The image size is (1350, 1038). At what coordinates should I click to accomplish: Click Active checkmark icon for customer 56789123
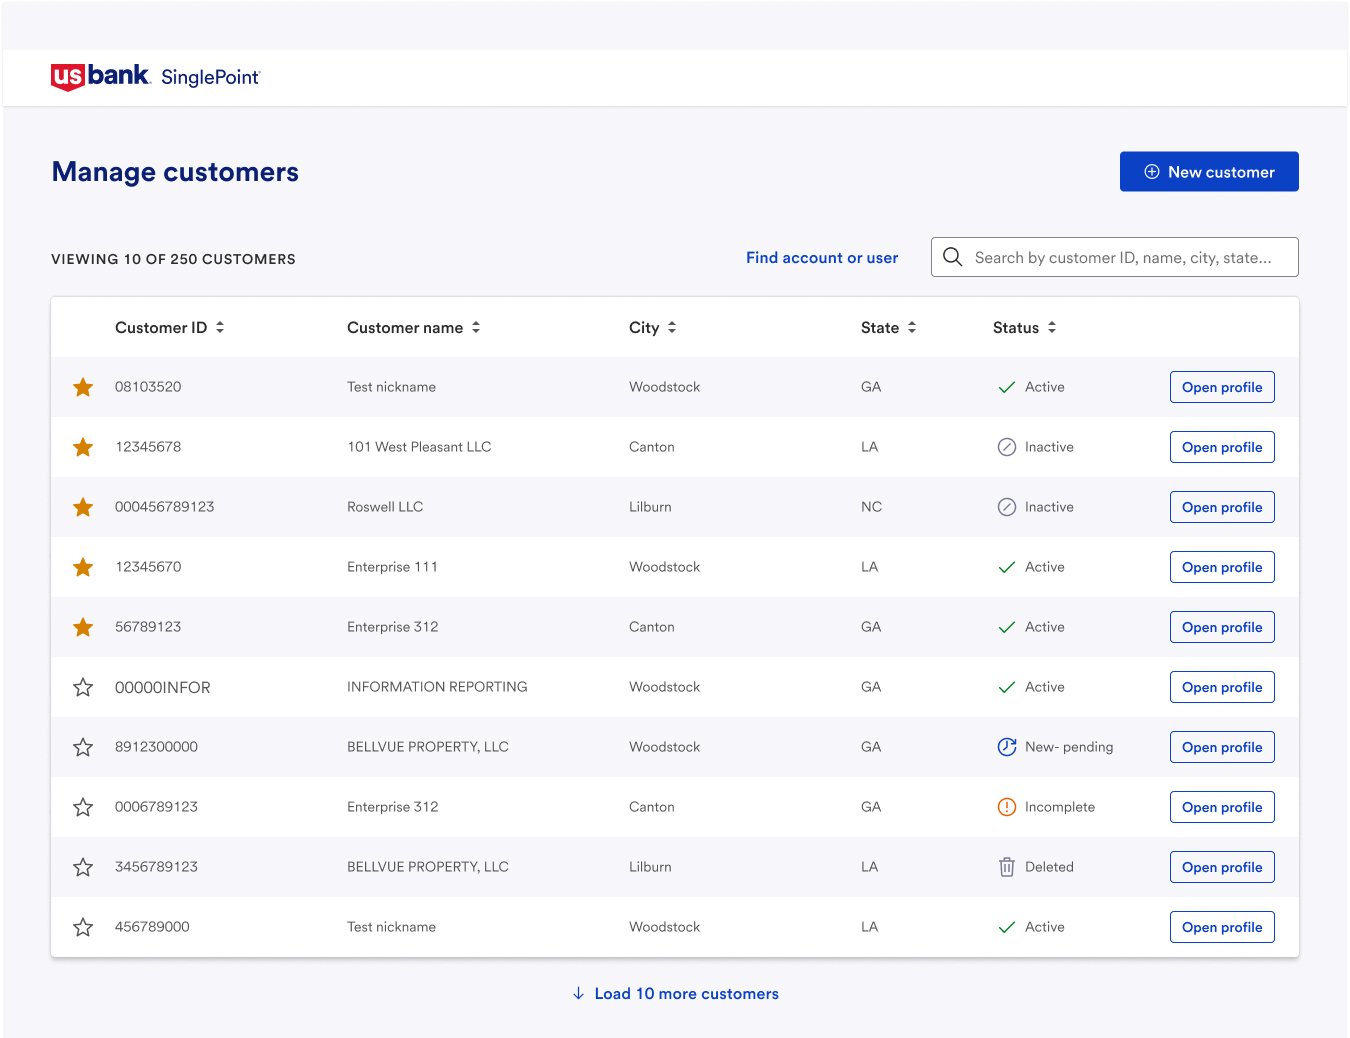click(x=1007, y=627)
